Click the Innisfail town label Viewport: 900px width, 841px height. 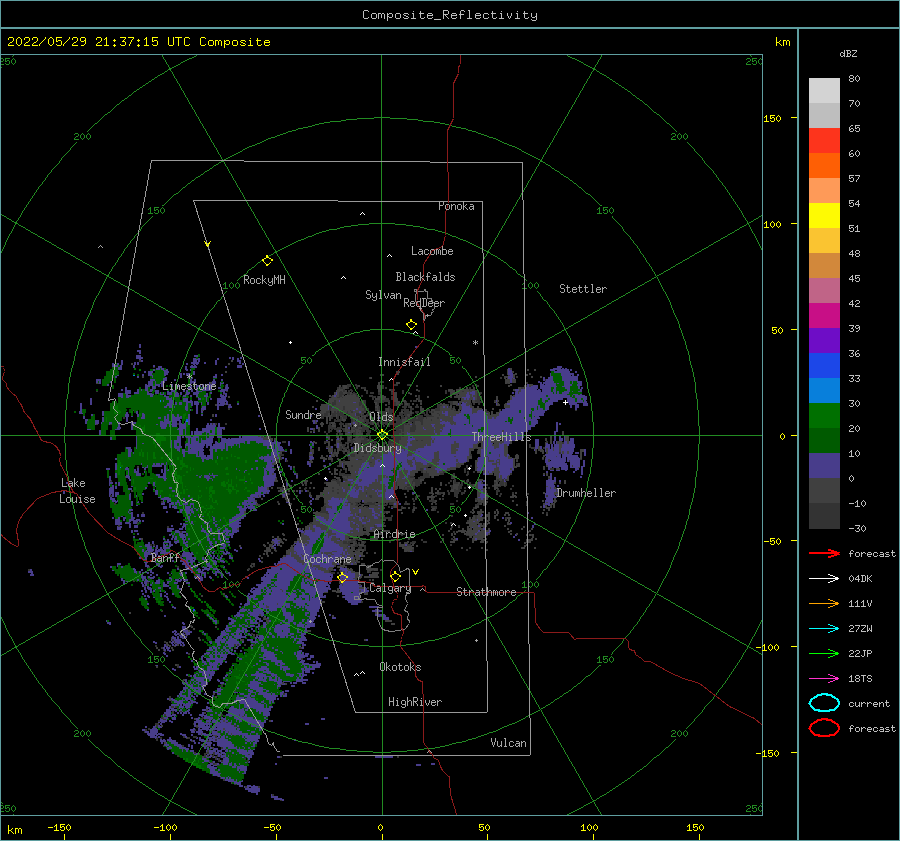[404, 362]
